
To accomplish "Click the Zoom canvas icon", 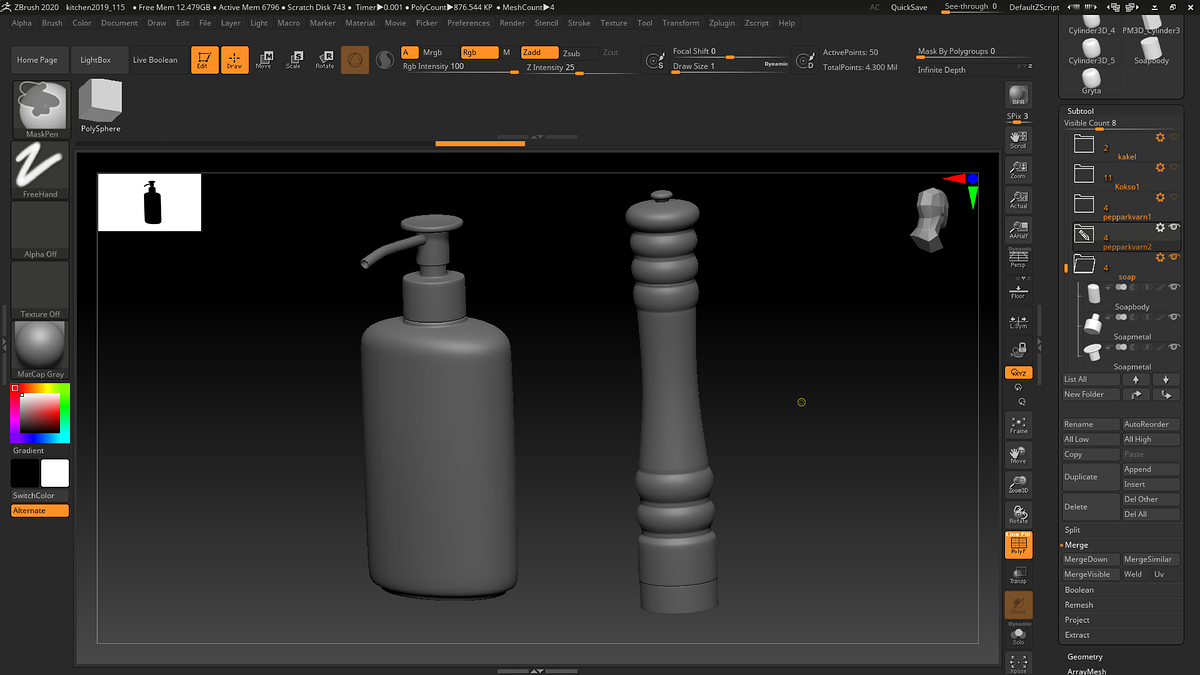I will coord(1018,169).
